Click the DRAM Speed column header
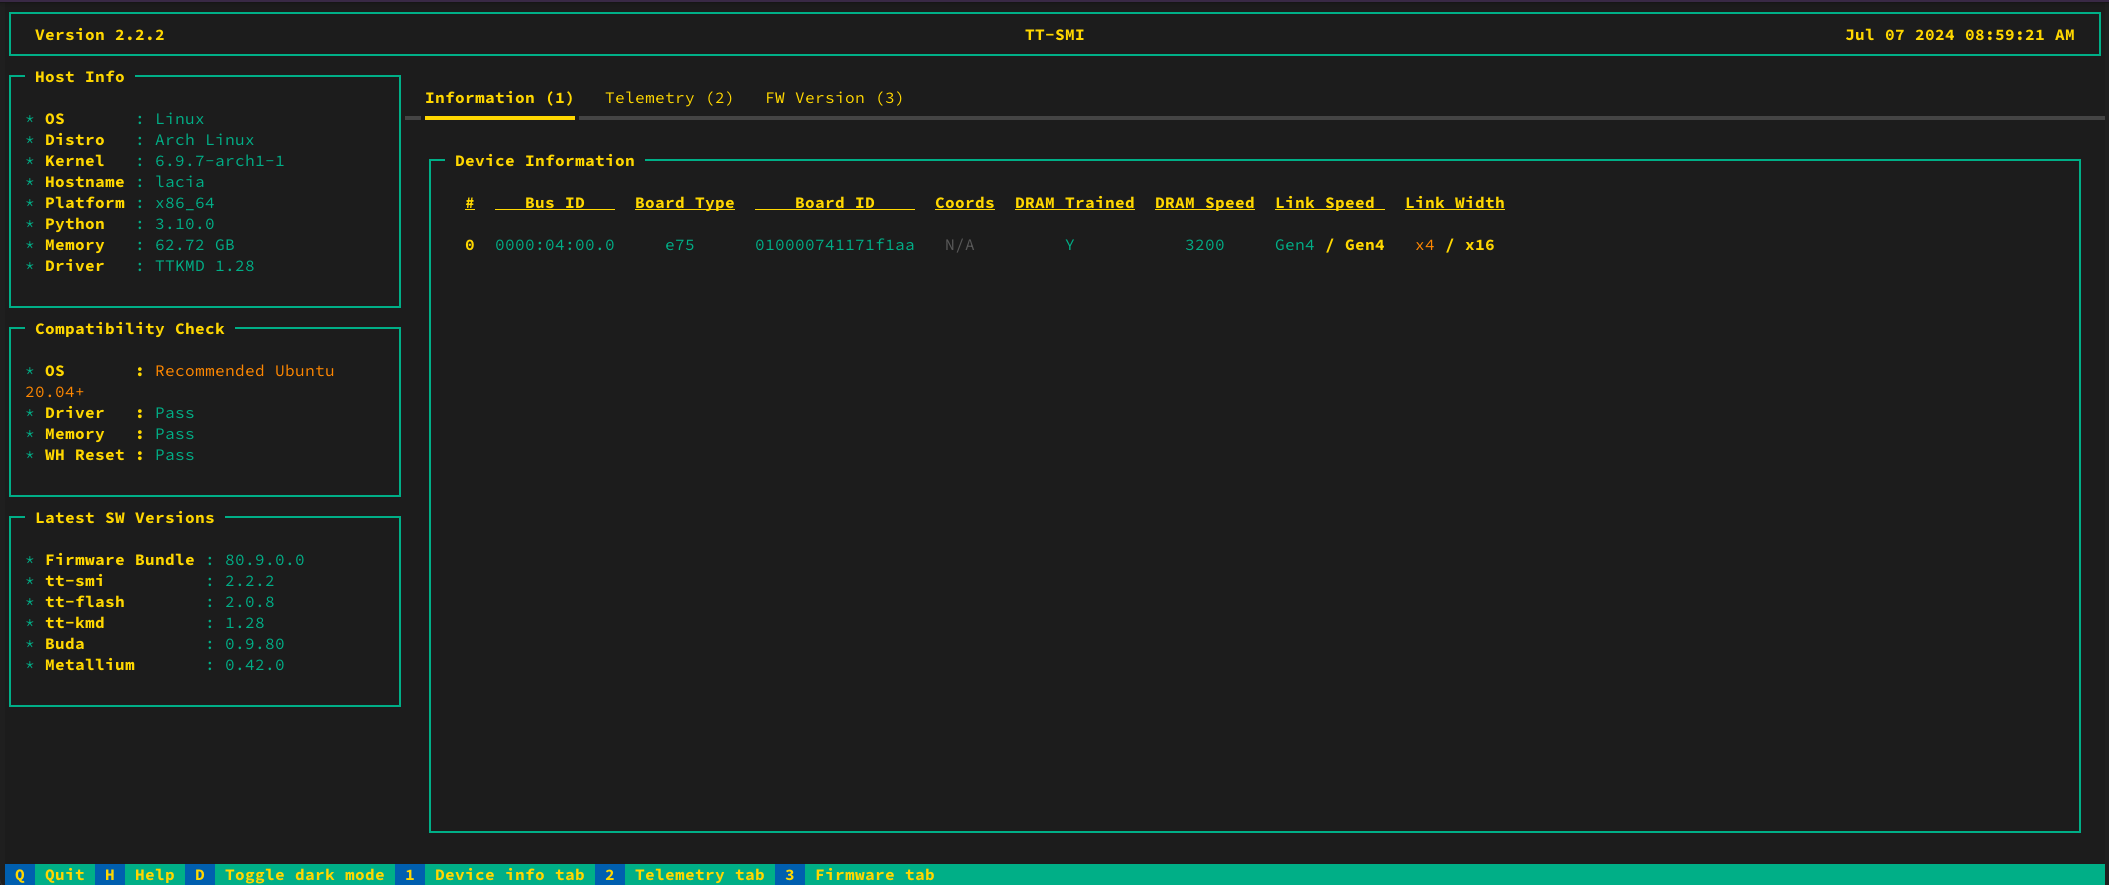 1204,203
